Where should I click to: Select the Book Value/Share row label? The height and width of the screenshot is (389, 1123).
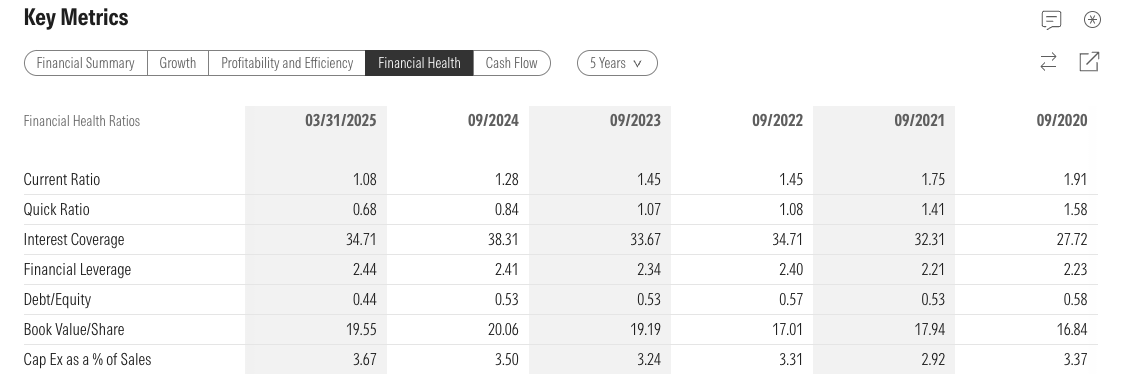tap(74, 330)
